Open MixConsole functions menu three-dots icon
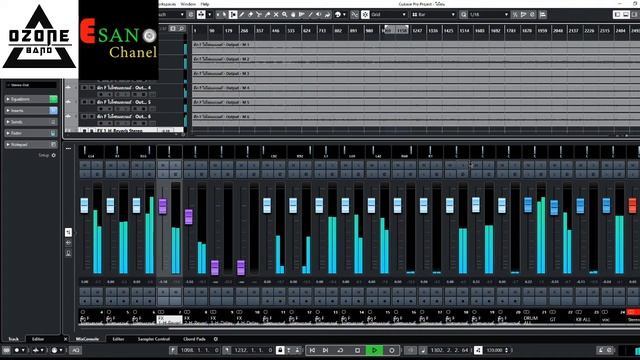The width and height of the screenshot is (640, 360). click(x=68, y=149)
